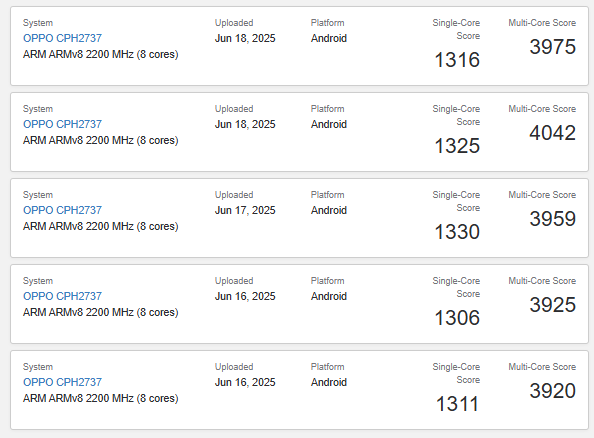Click the Jun 17, 2025 upload date
The width and height of the screenshot is (594, 438).
click(245, 210)
